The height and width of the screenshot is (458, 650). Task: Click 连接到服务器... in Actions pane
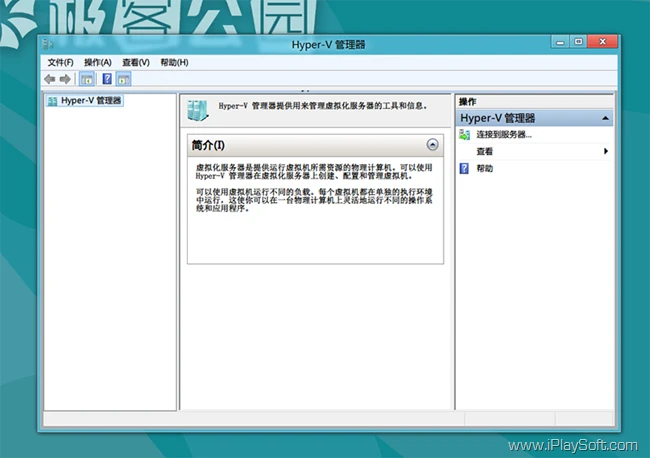click(504, 134)
